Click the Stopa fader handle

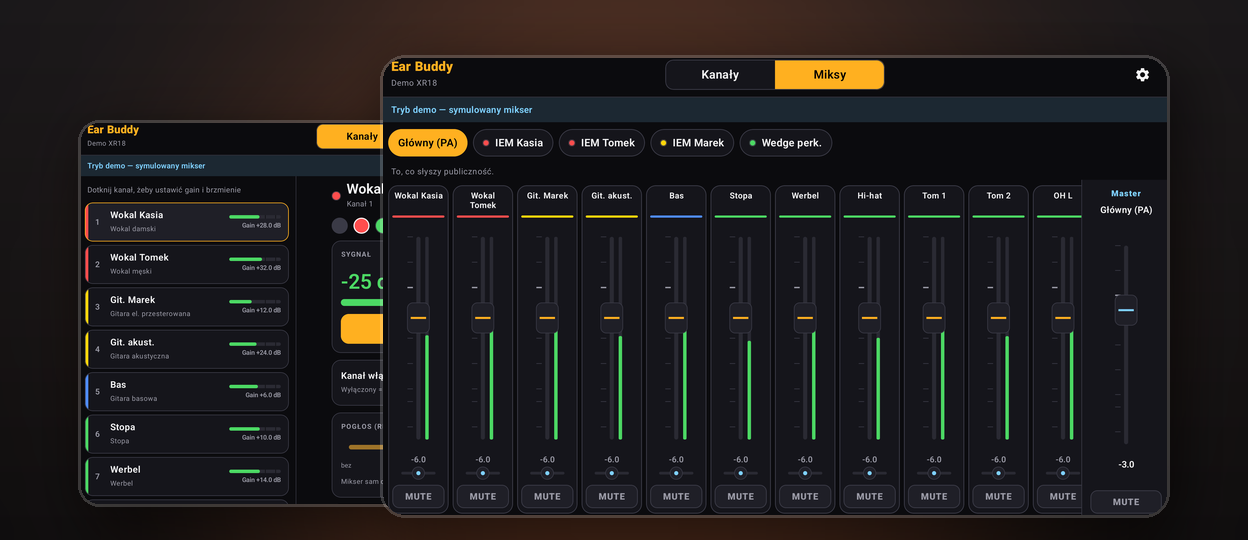point(740,318)
